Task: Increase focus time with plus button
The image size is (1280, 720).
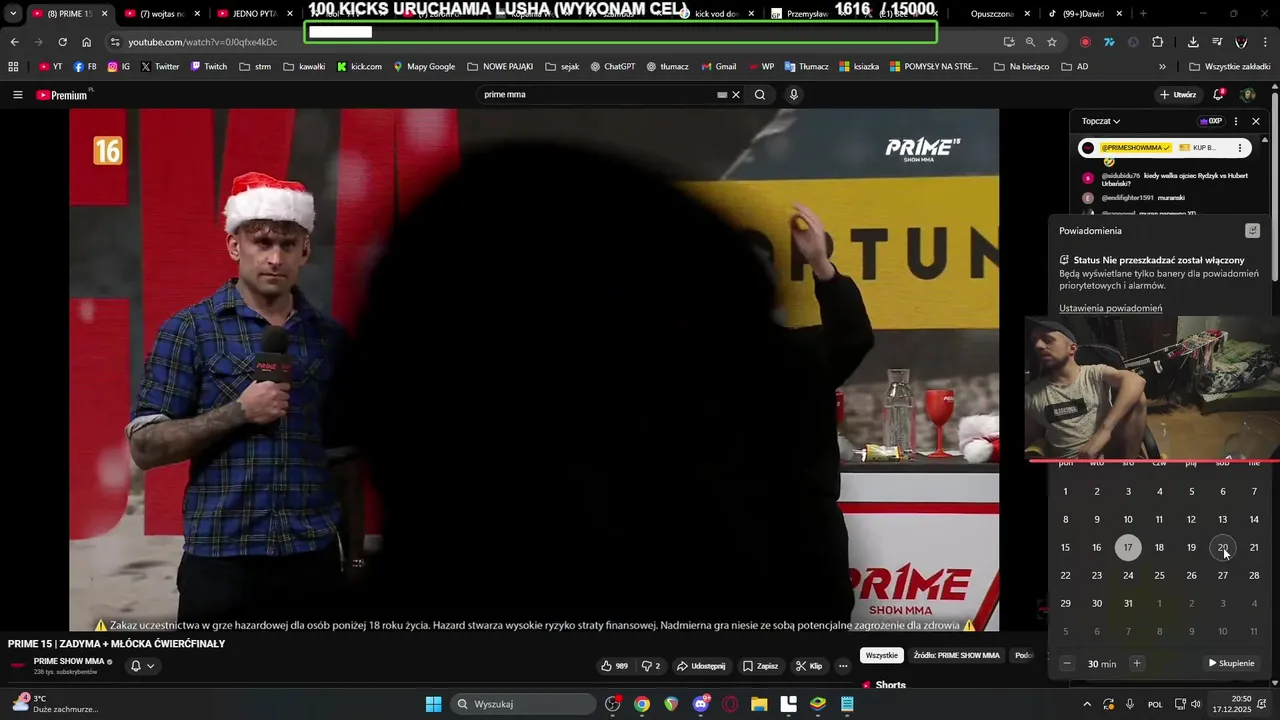Action: [x=1136, y=663]
